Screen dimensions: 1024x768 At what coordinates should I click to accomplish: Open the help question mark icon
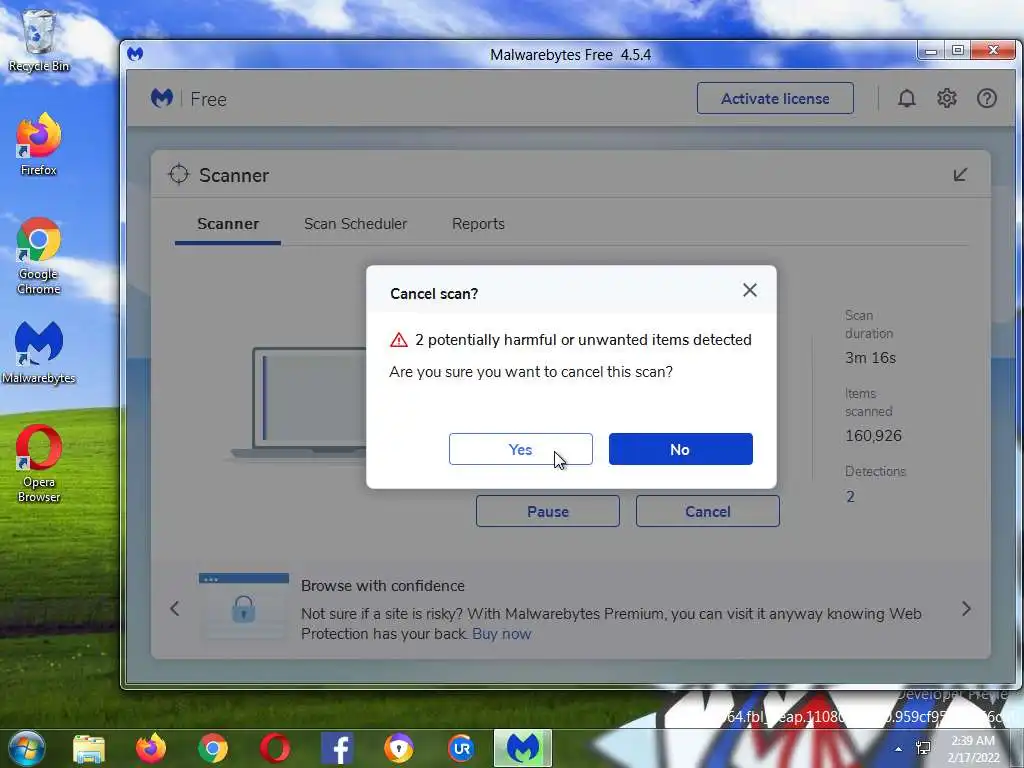click(987, 99)
